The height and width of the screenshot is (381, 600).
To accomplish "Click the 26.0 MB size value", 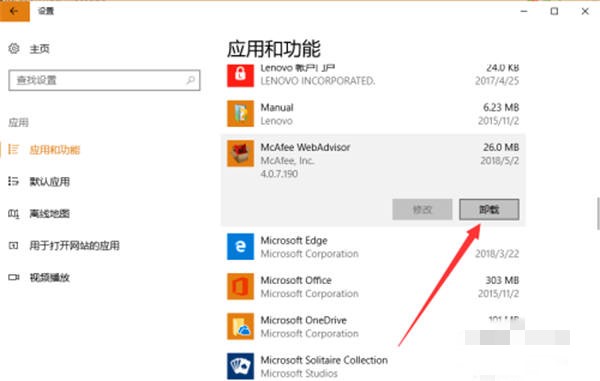I will coord(501,147).
